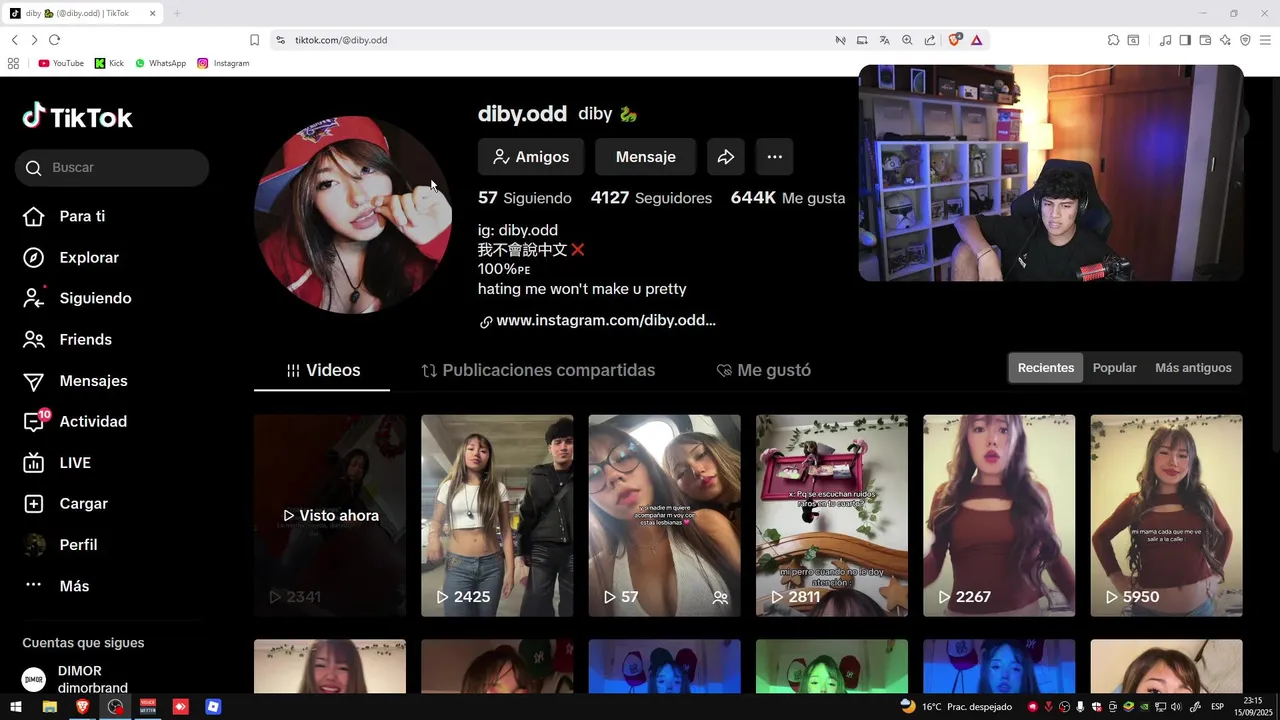
Task: Open Brave VPN shield icon
Action: (1245, 40)
